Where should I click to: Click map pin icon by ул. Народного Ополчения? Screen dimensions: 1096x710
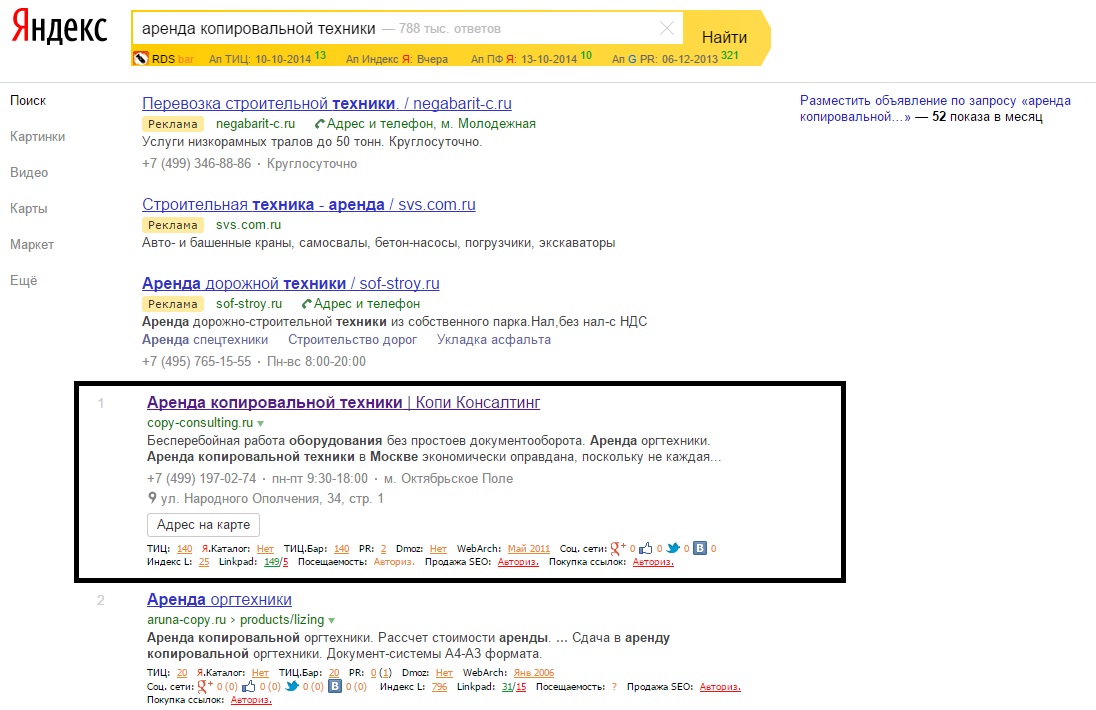tap(152, 498)
